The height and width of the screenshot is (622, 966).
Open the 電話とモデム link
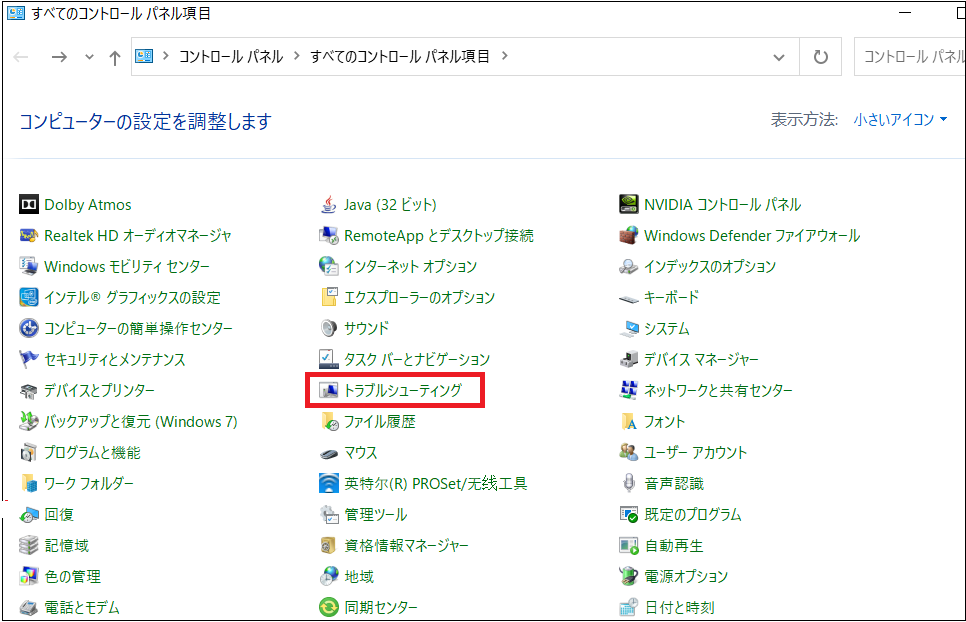coord(82,608)
